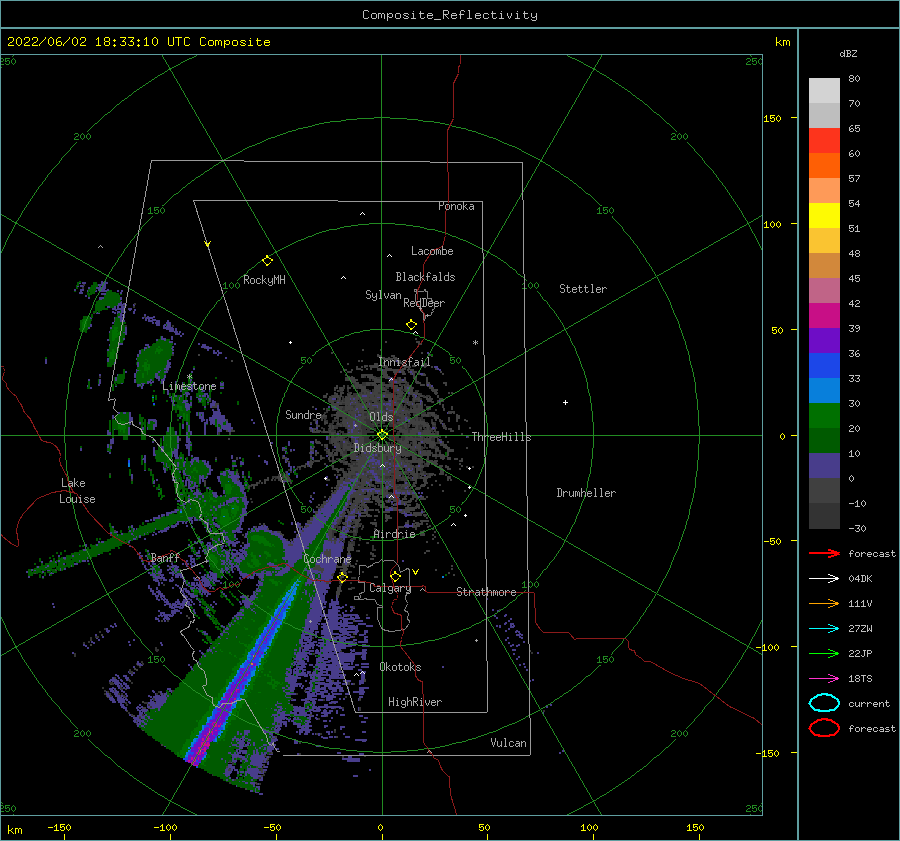Click the Innisfail town label
900x841 pixels.
[x=404, y=362]
